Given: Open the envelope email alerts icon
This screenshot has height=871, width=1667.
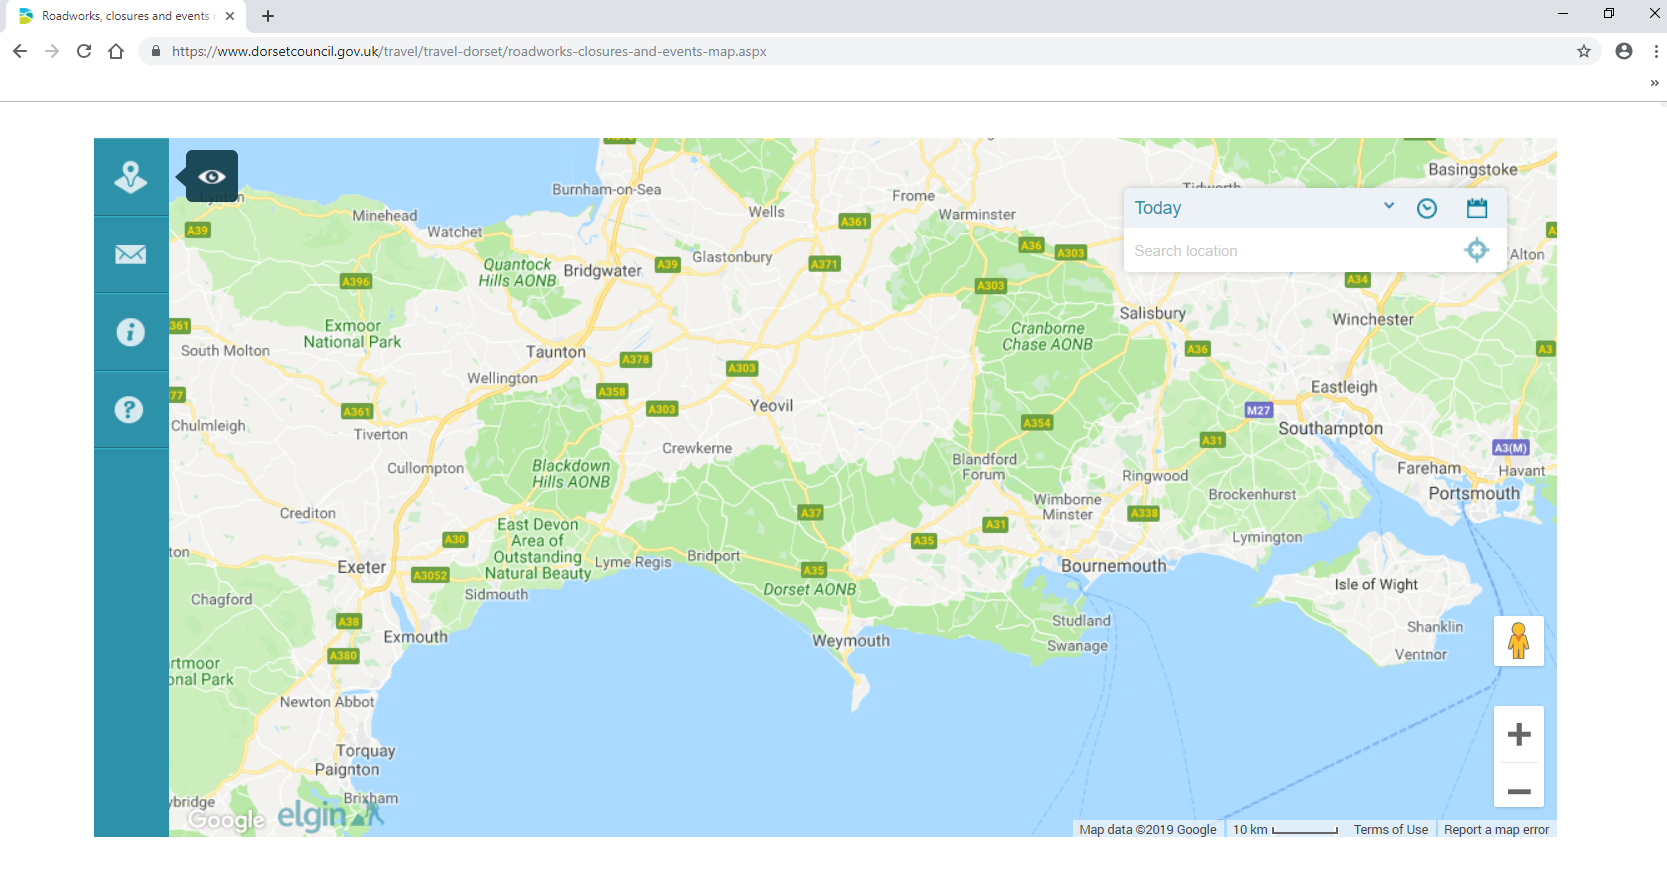Looking at the screenshot, I should [131, 254].
